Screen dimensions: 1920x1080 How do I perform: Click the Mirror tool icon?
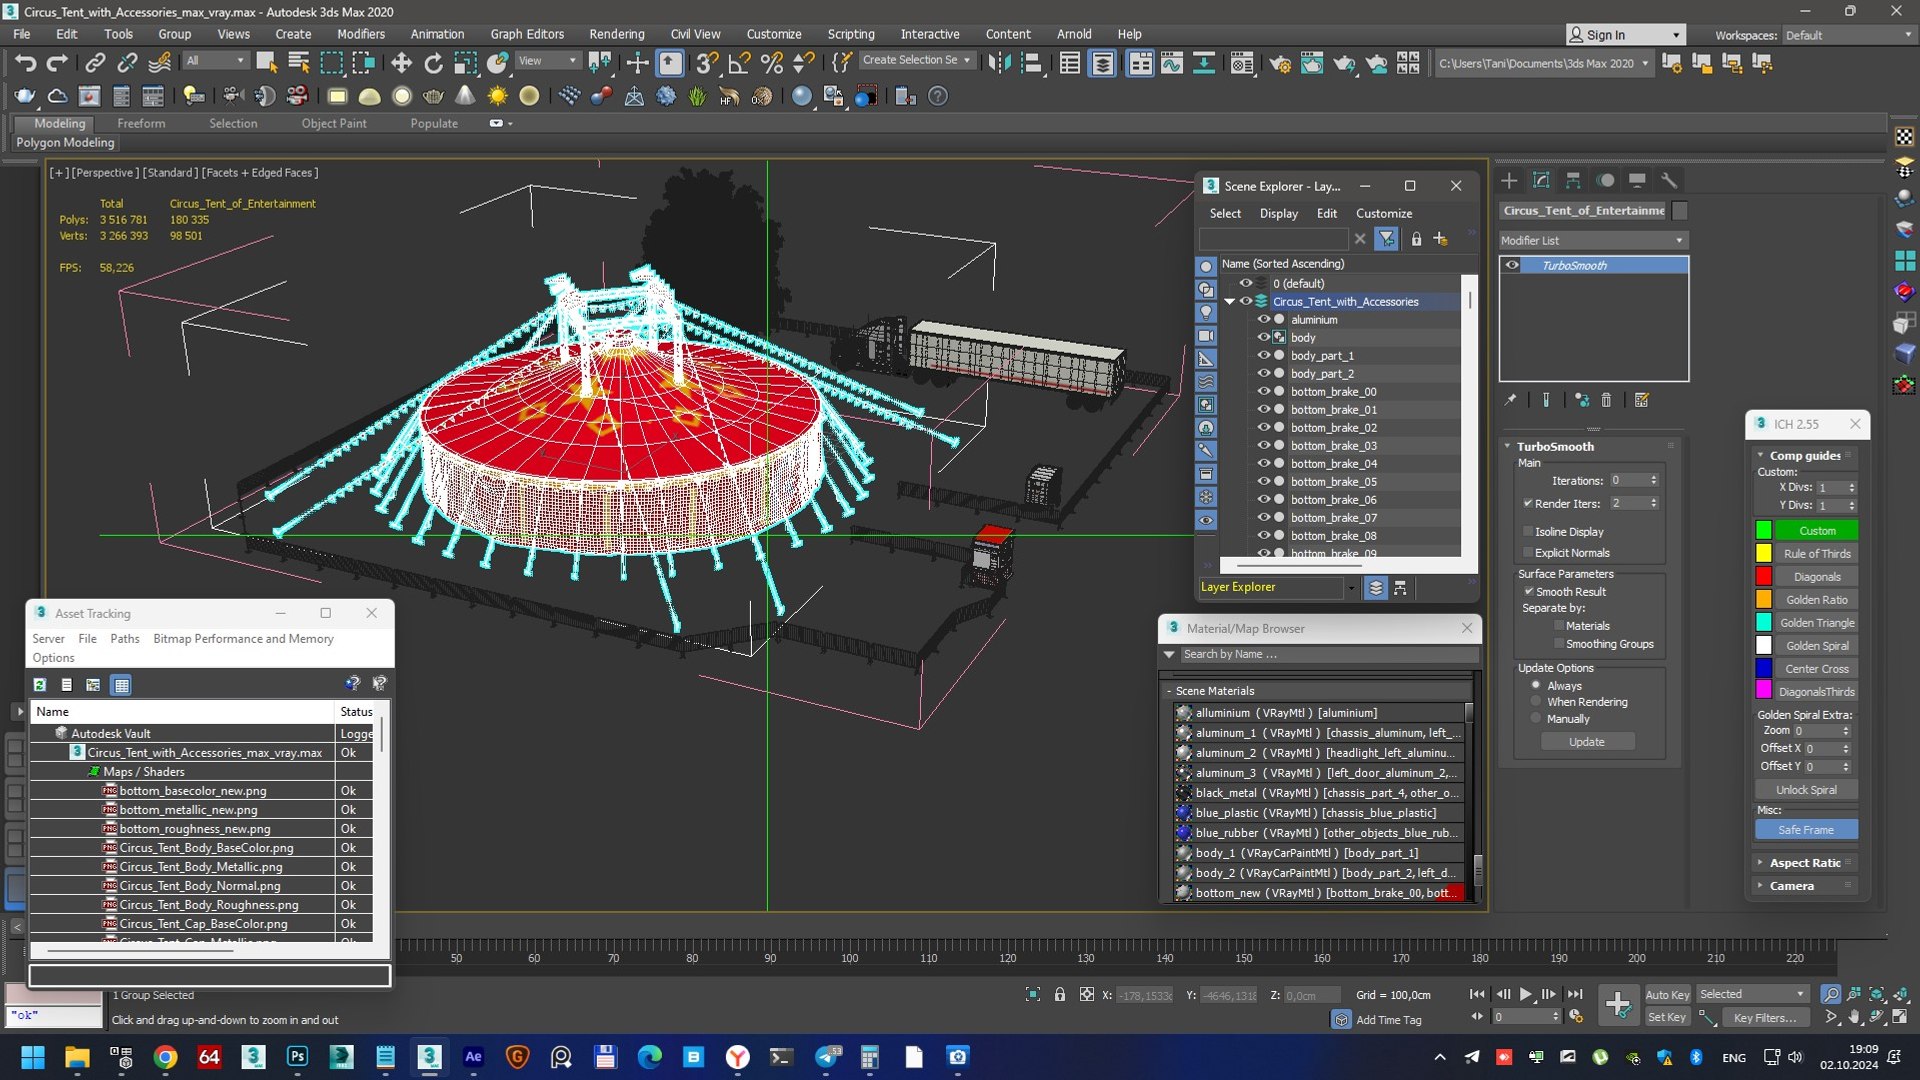coord(998,63)
